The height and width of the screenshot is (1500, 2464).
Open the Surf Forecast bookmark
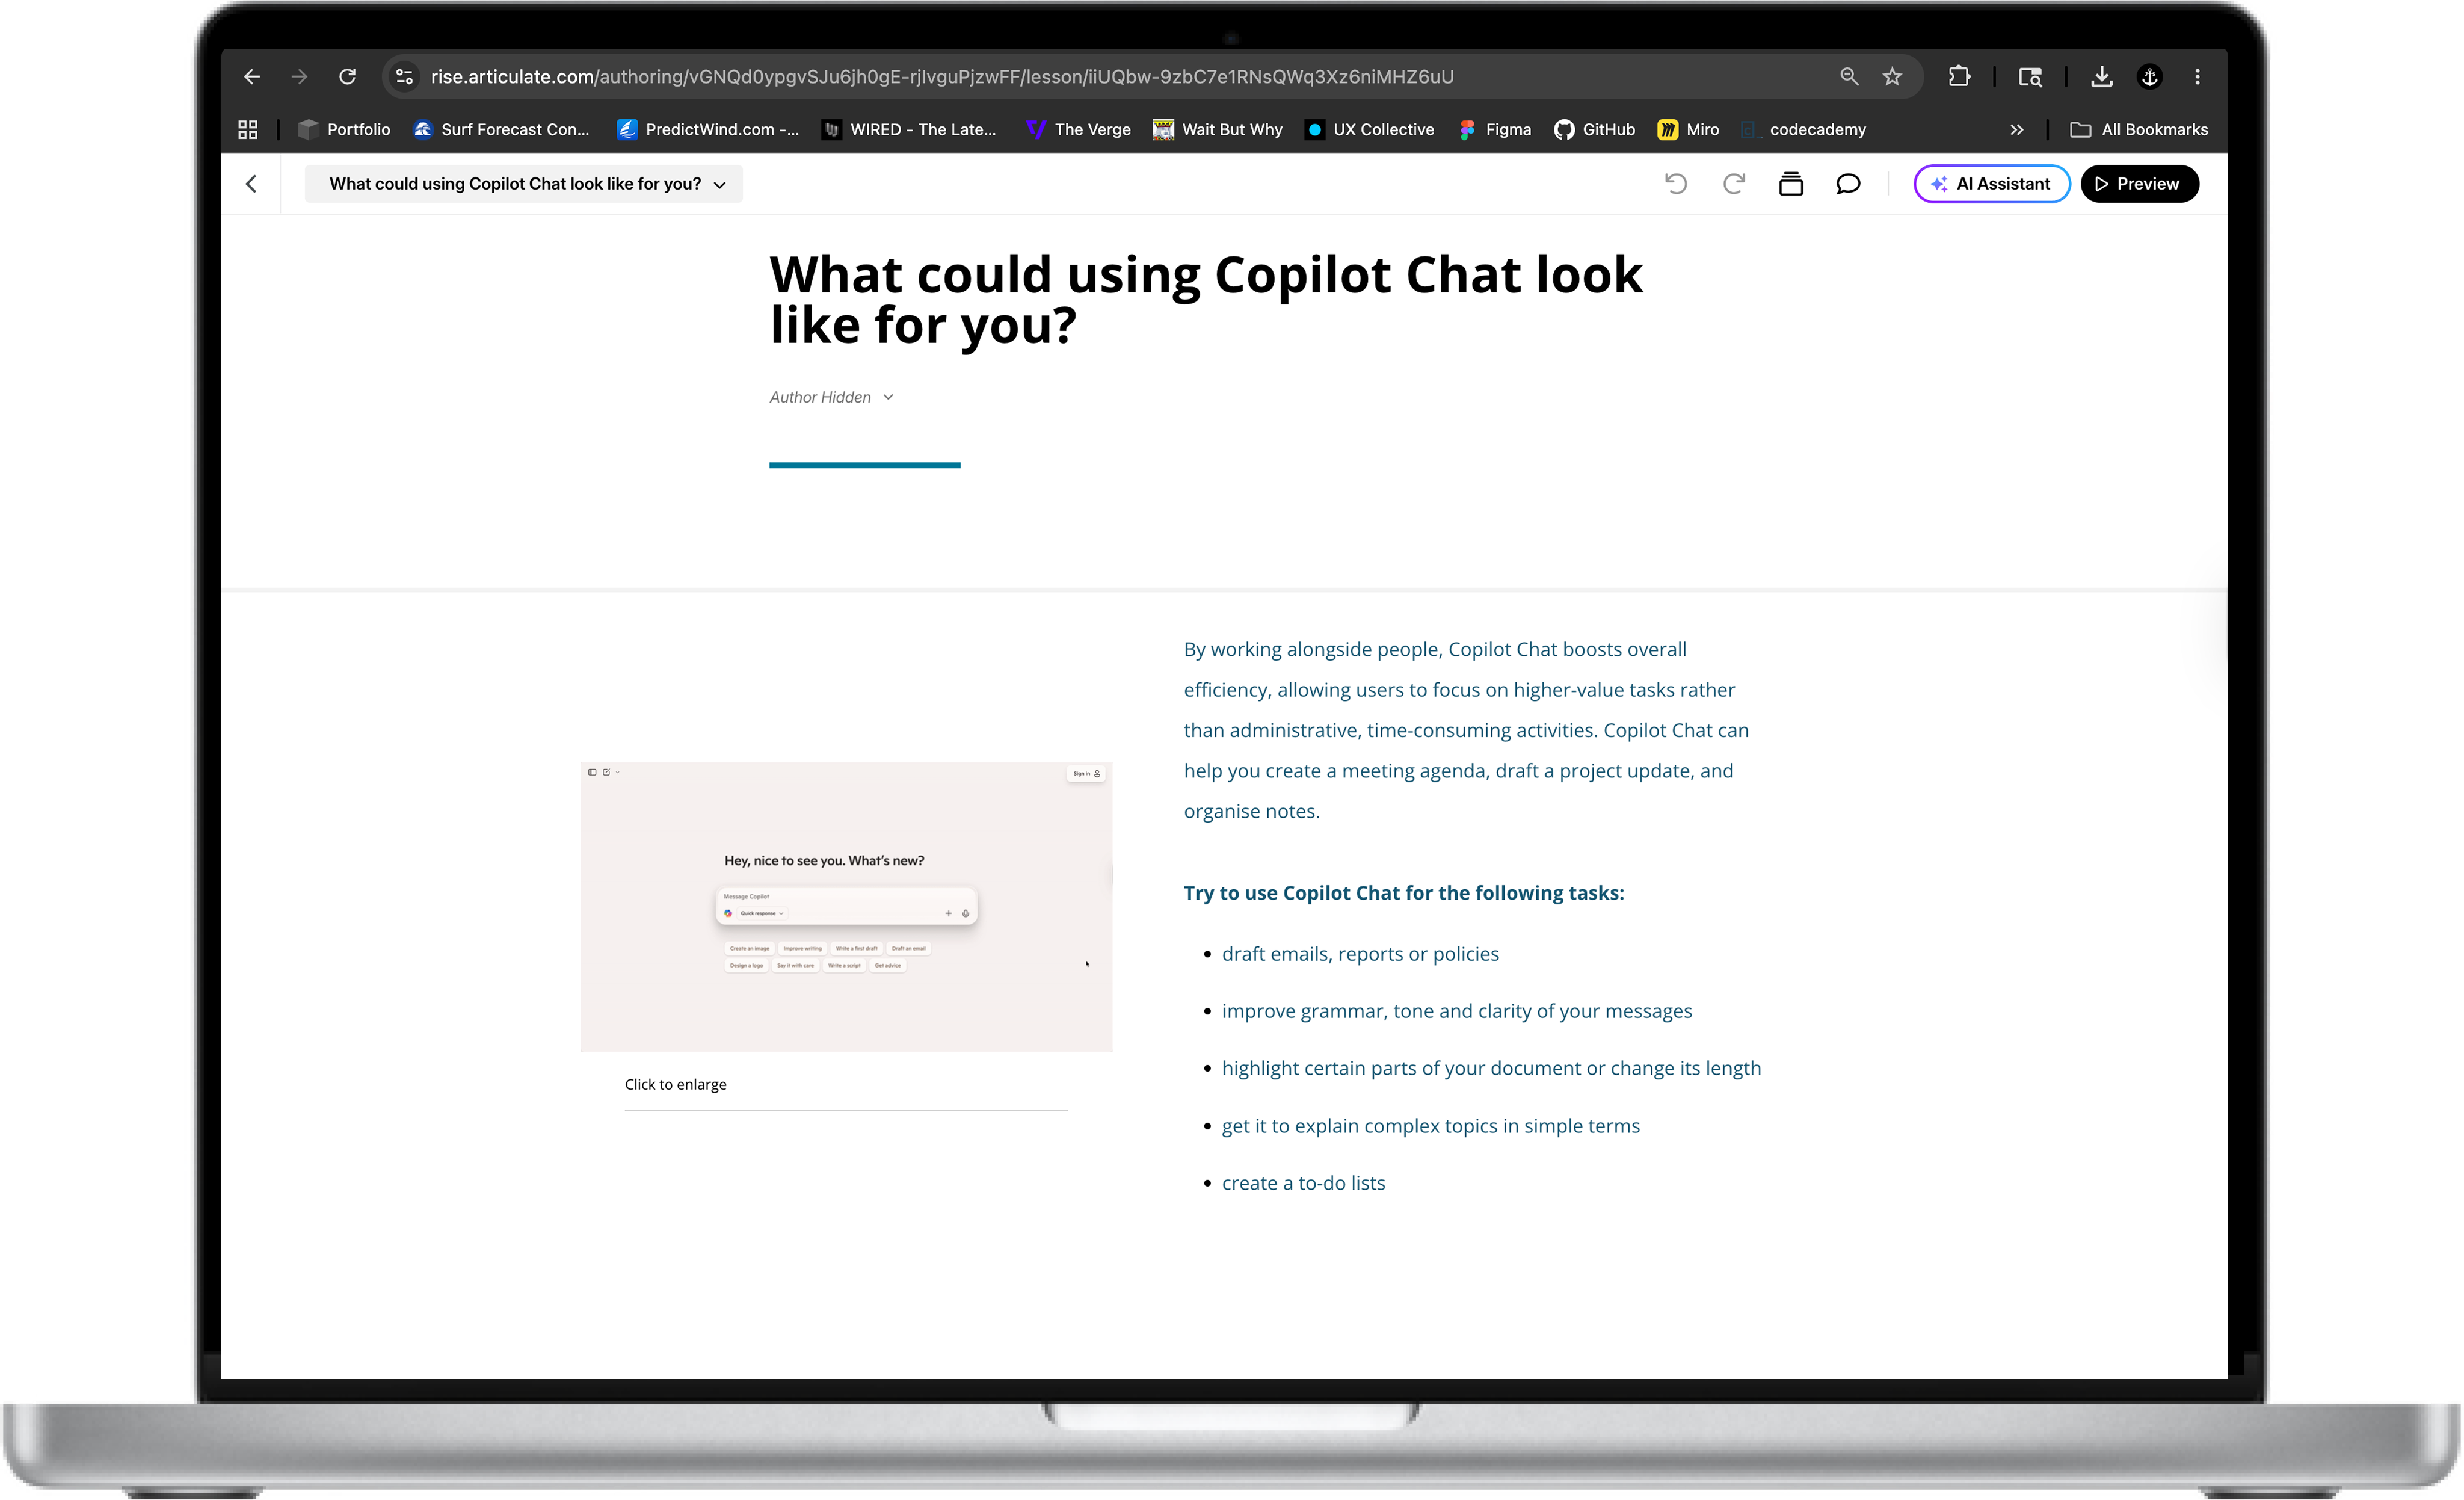pyautogui.click(x=502, y=130)
